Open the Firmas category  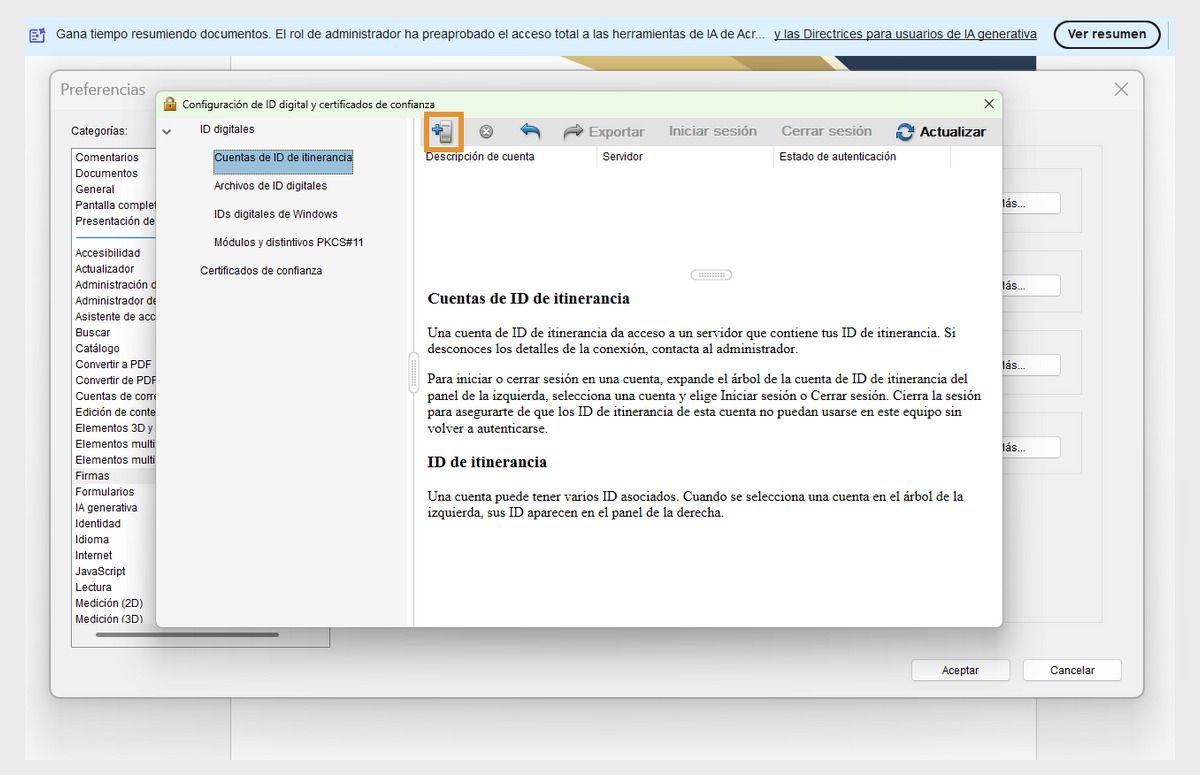[91, 475]
